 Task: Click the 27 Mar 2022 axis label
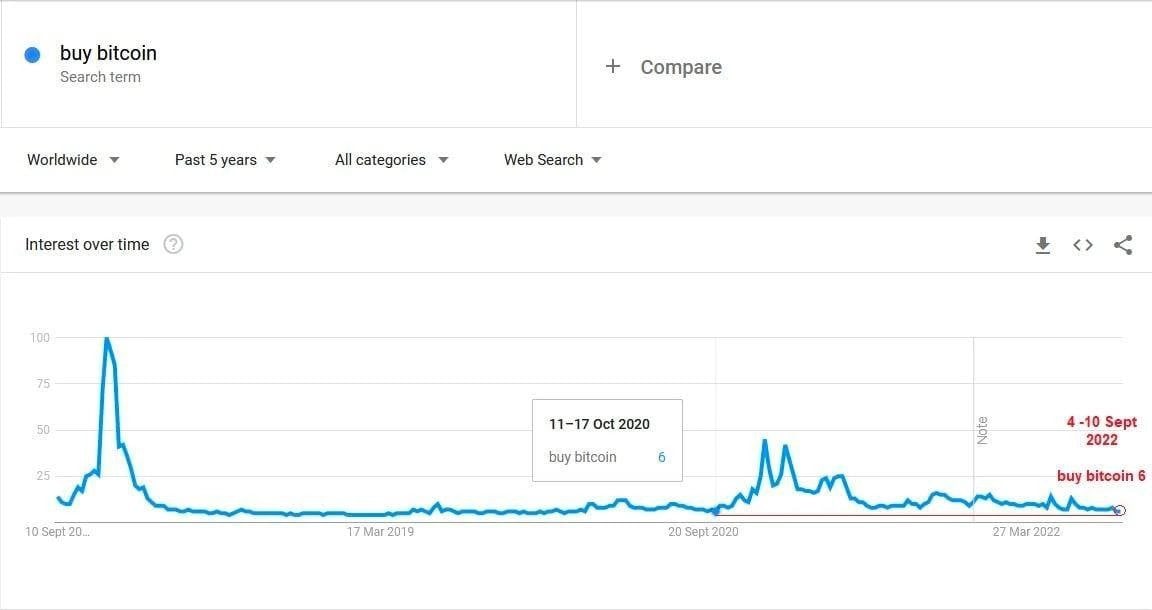pyautogui.click(x=1025, y=532)
